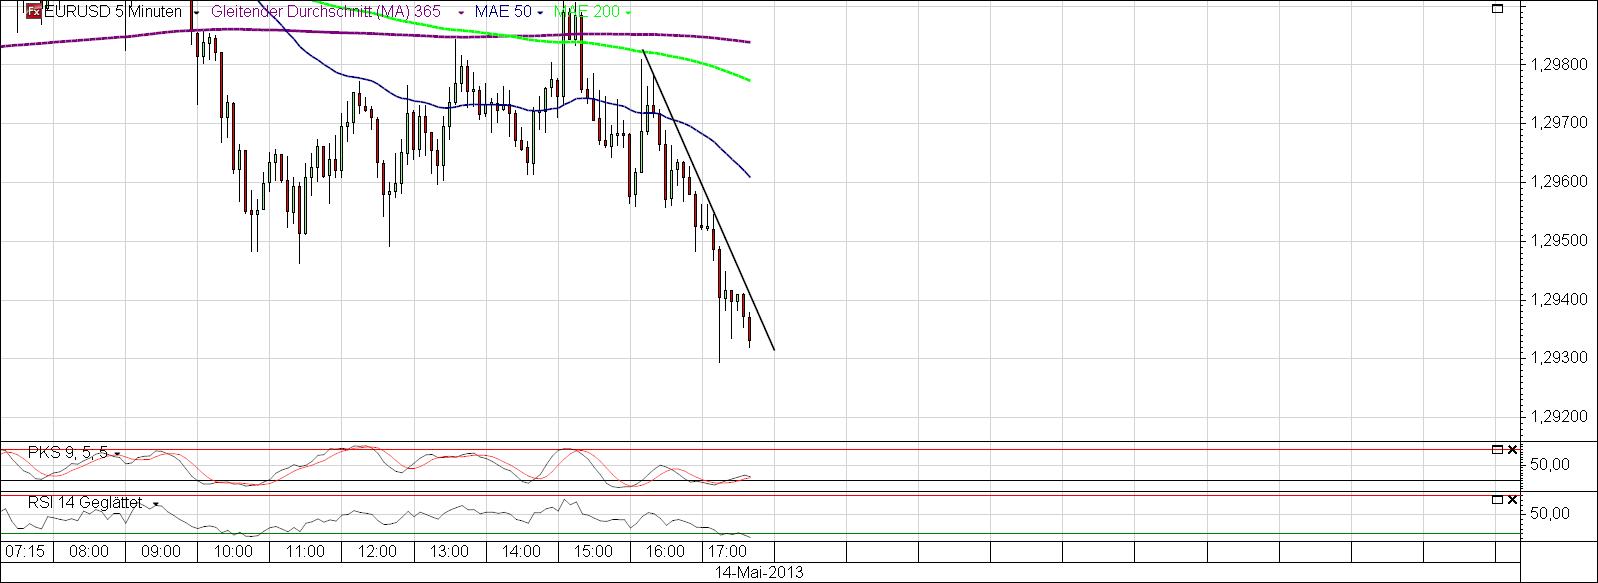
Task: Open the MAE 50 dropdown arrow
Action: (541, 12)
